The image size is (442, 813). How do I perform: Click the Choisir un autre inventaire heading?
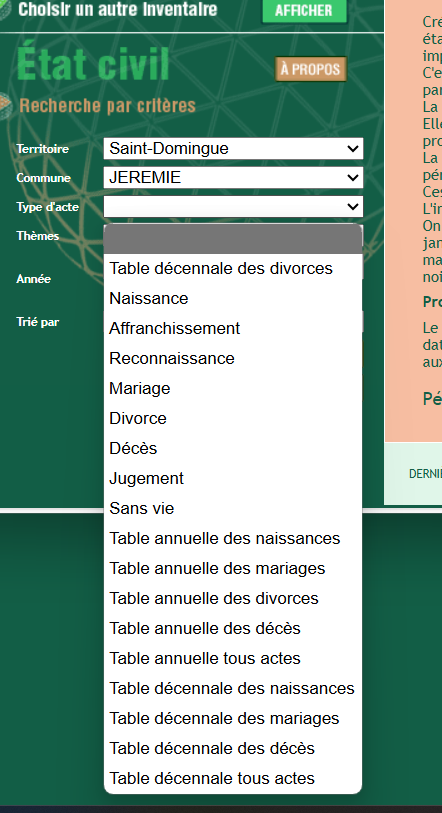[x=118, y=9]
